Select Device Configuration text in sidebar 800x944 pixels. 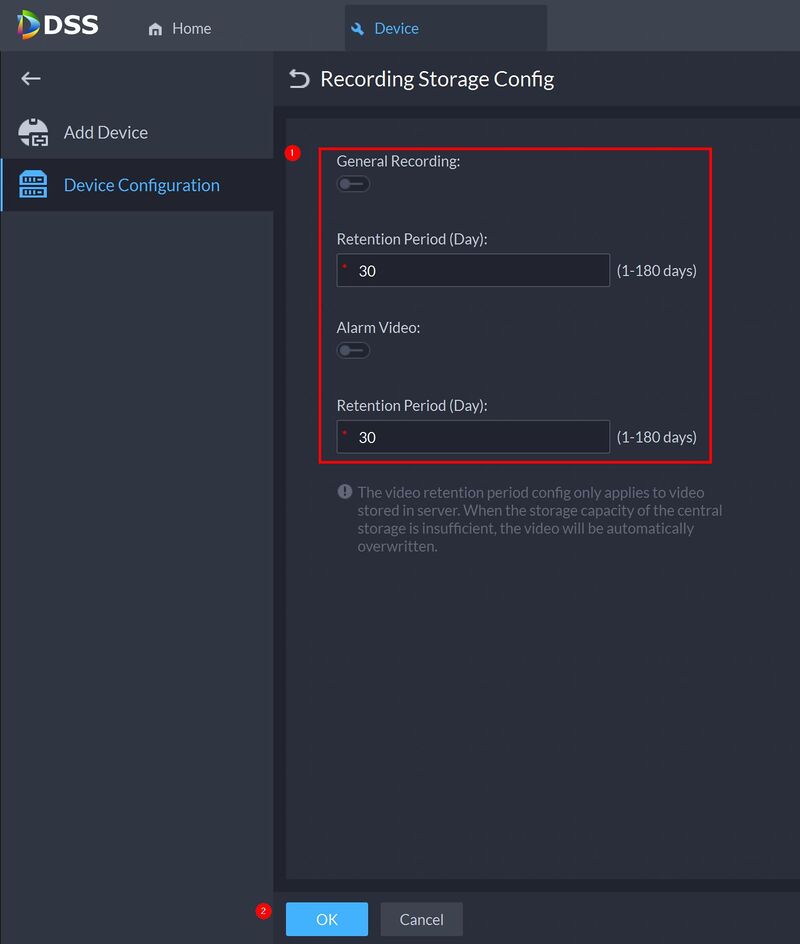142,185
